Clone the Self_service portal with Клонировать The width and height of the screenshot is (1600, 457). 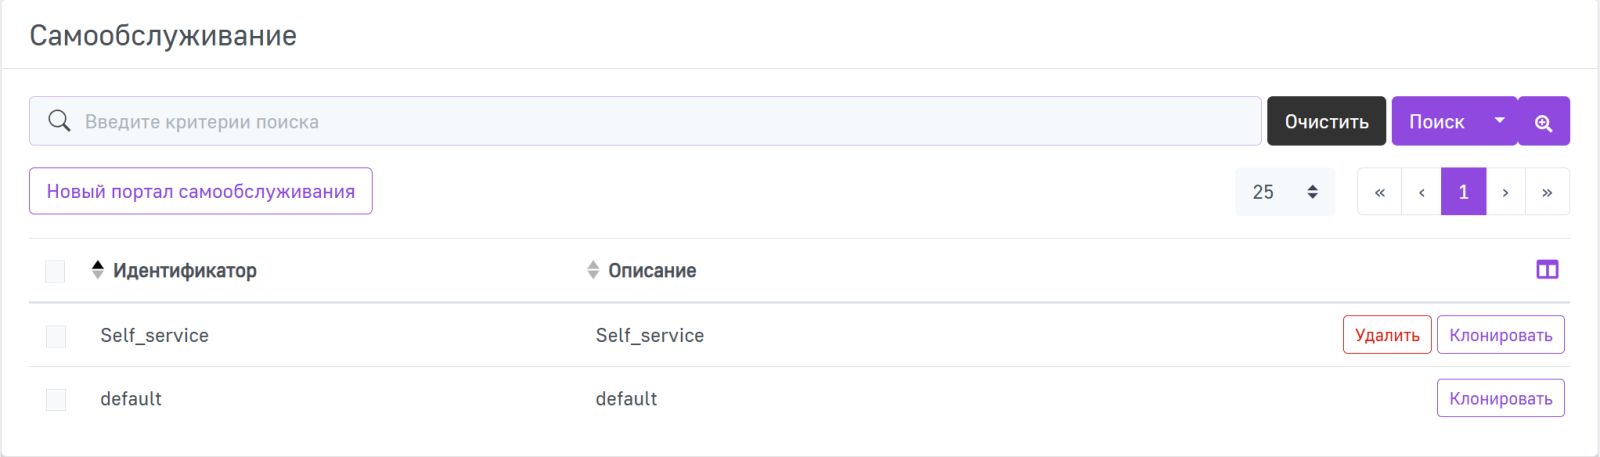(1500, 335)
